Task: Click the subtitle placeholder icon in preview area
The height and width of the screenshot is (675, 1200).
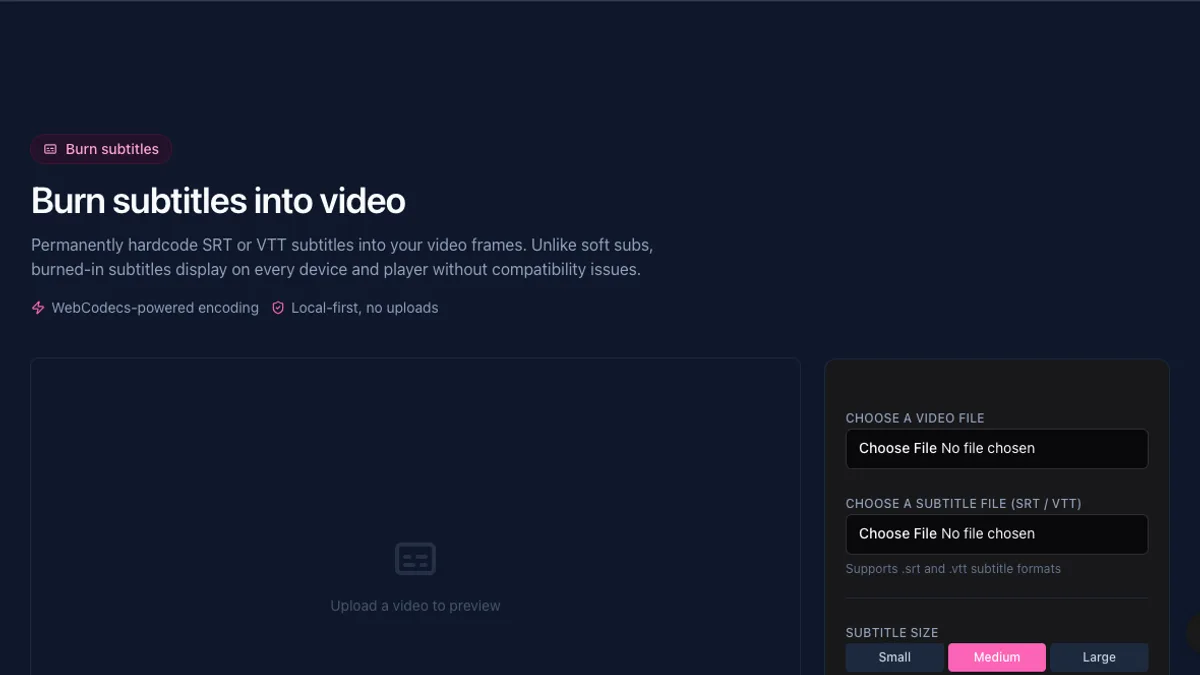Action: (x=415, y=558)
